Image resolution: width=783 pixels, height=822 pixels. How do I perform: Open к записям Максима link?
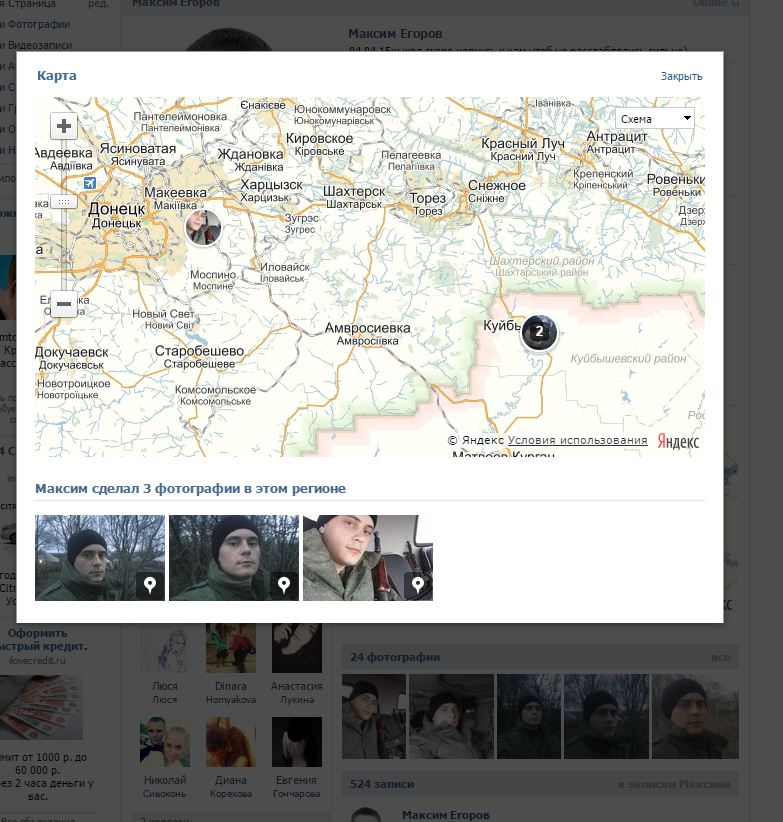pyautogui.click(x=674, y=784)
